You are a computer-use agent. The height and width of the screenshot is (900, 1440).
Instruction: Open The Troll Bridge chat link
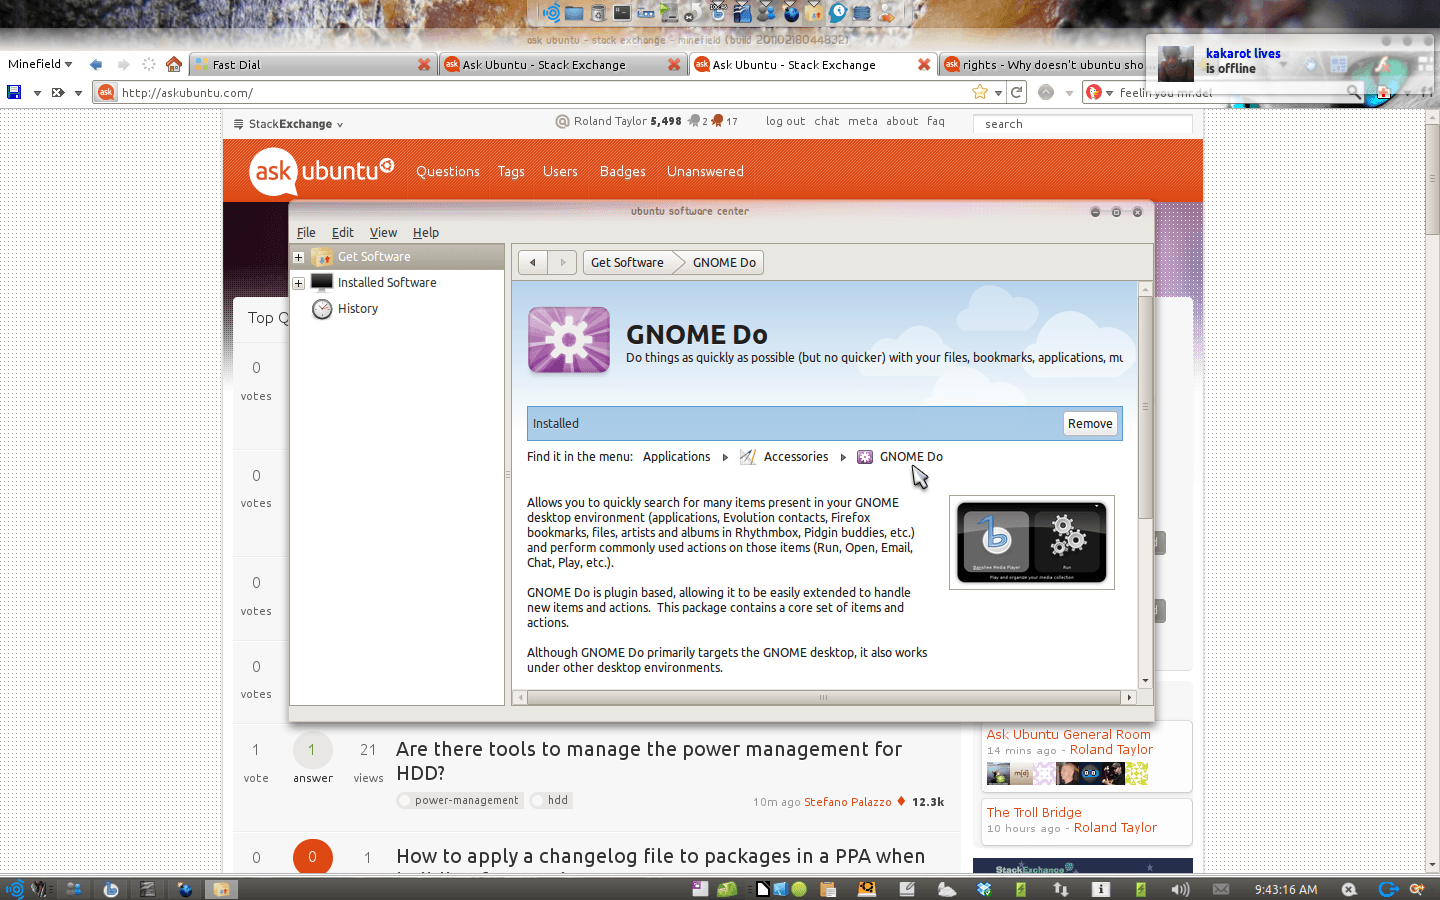click(1034, 812)
